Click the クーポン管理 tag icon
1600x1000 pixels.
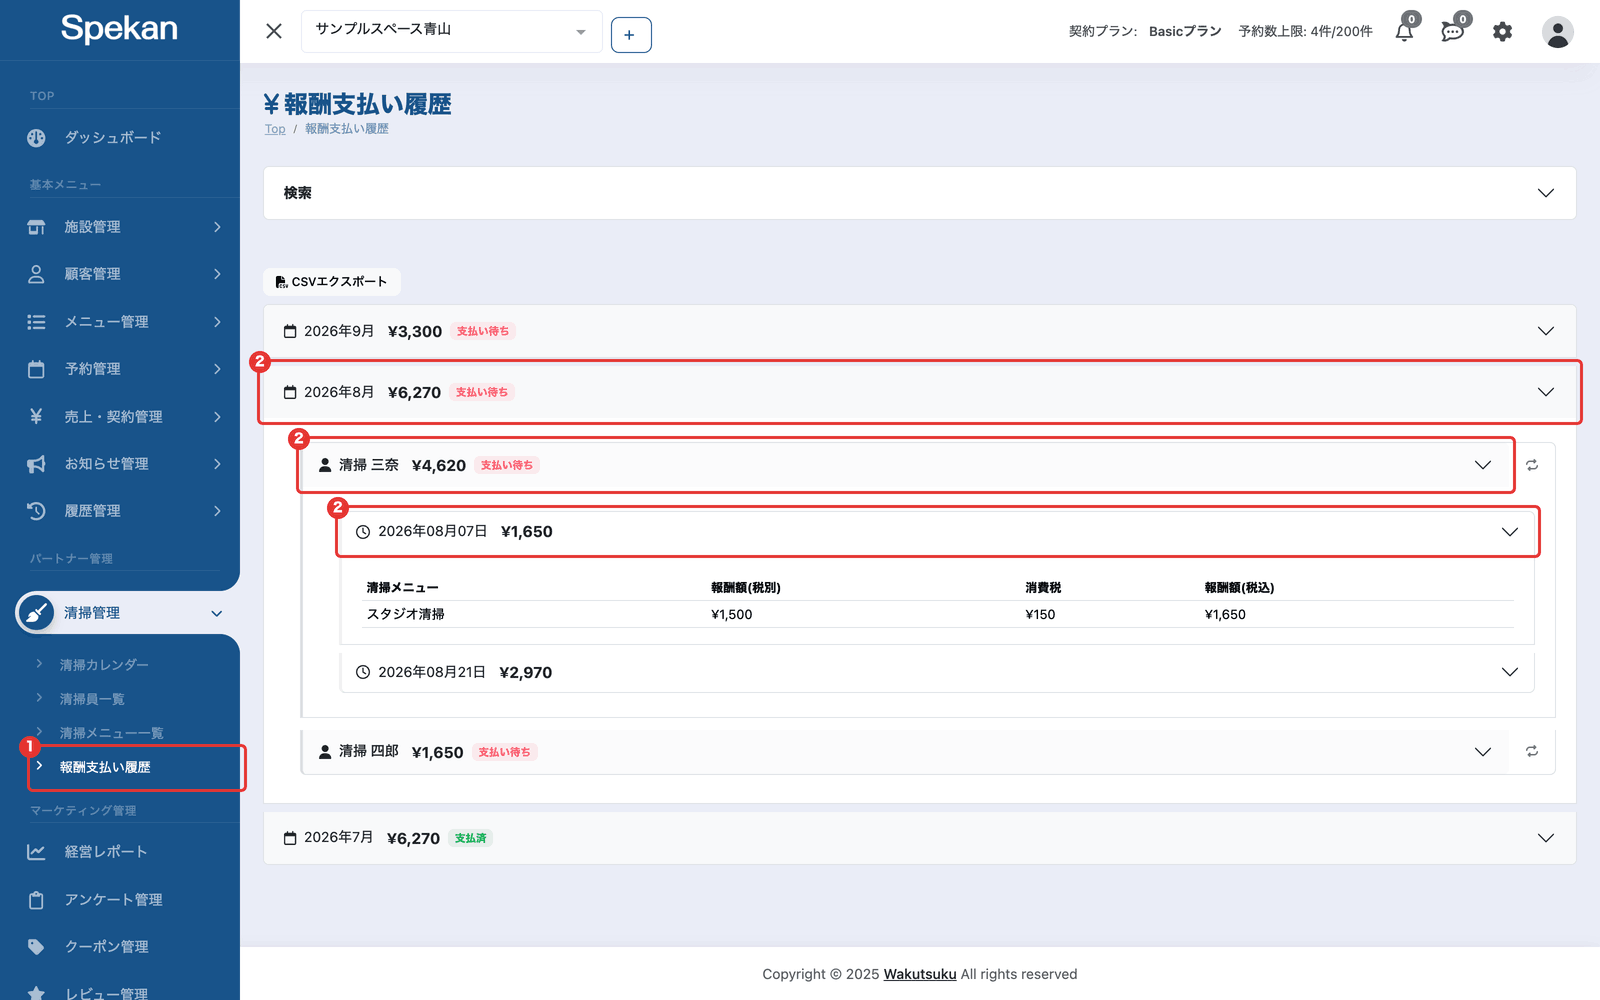[x=36, y=947]
